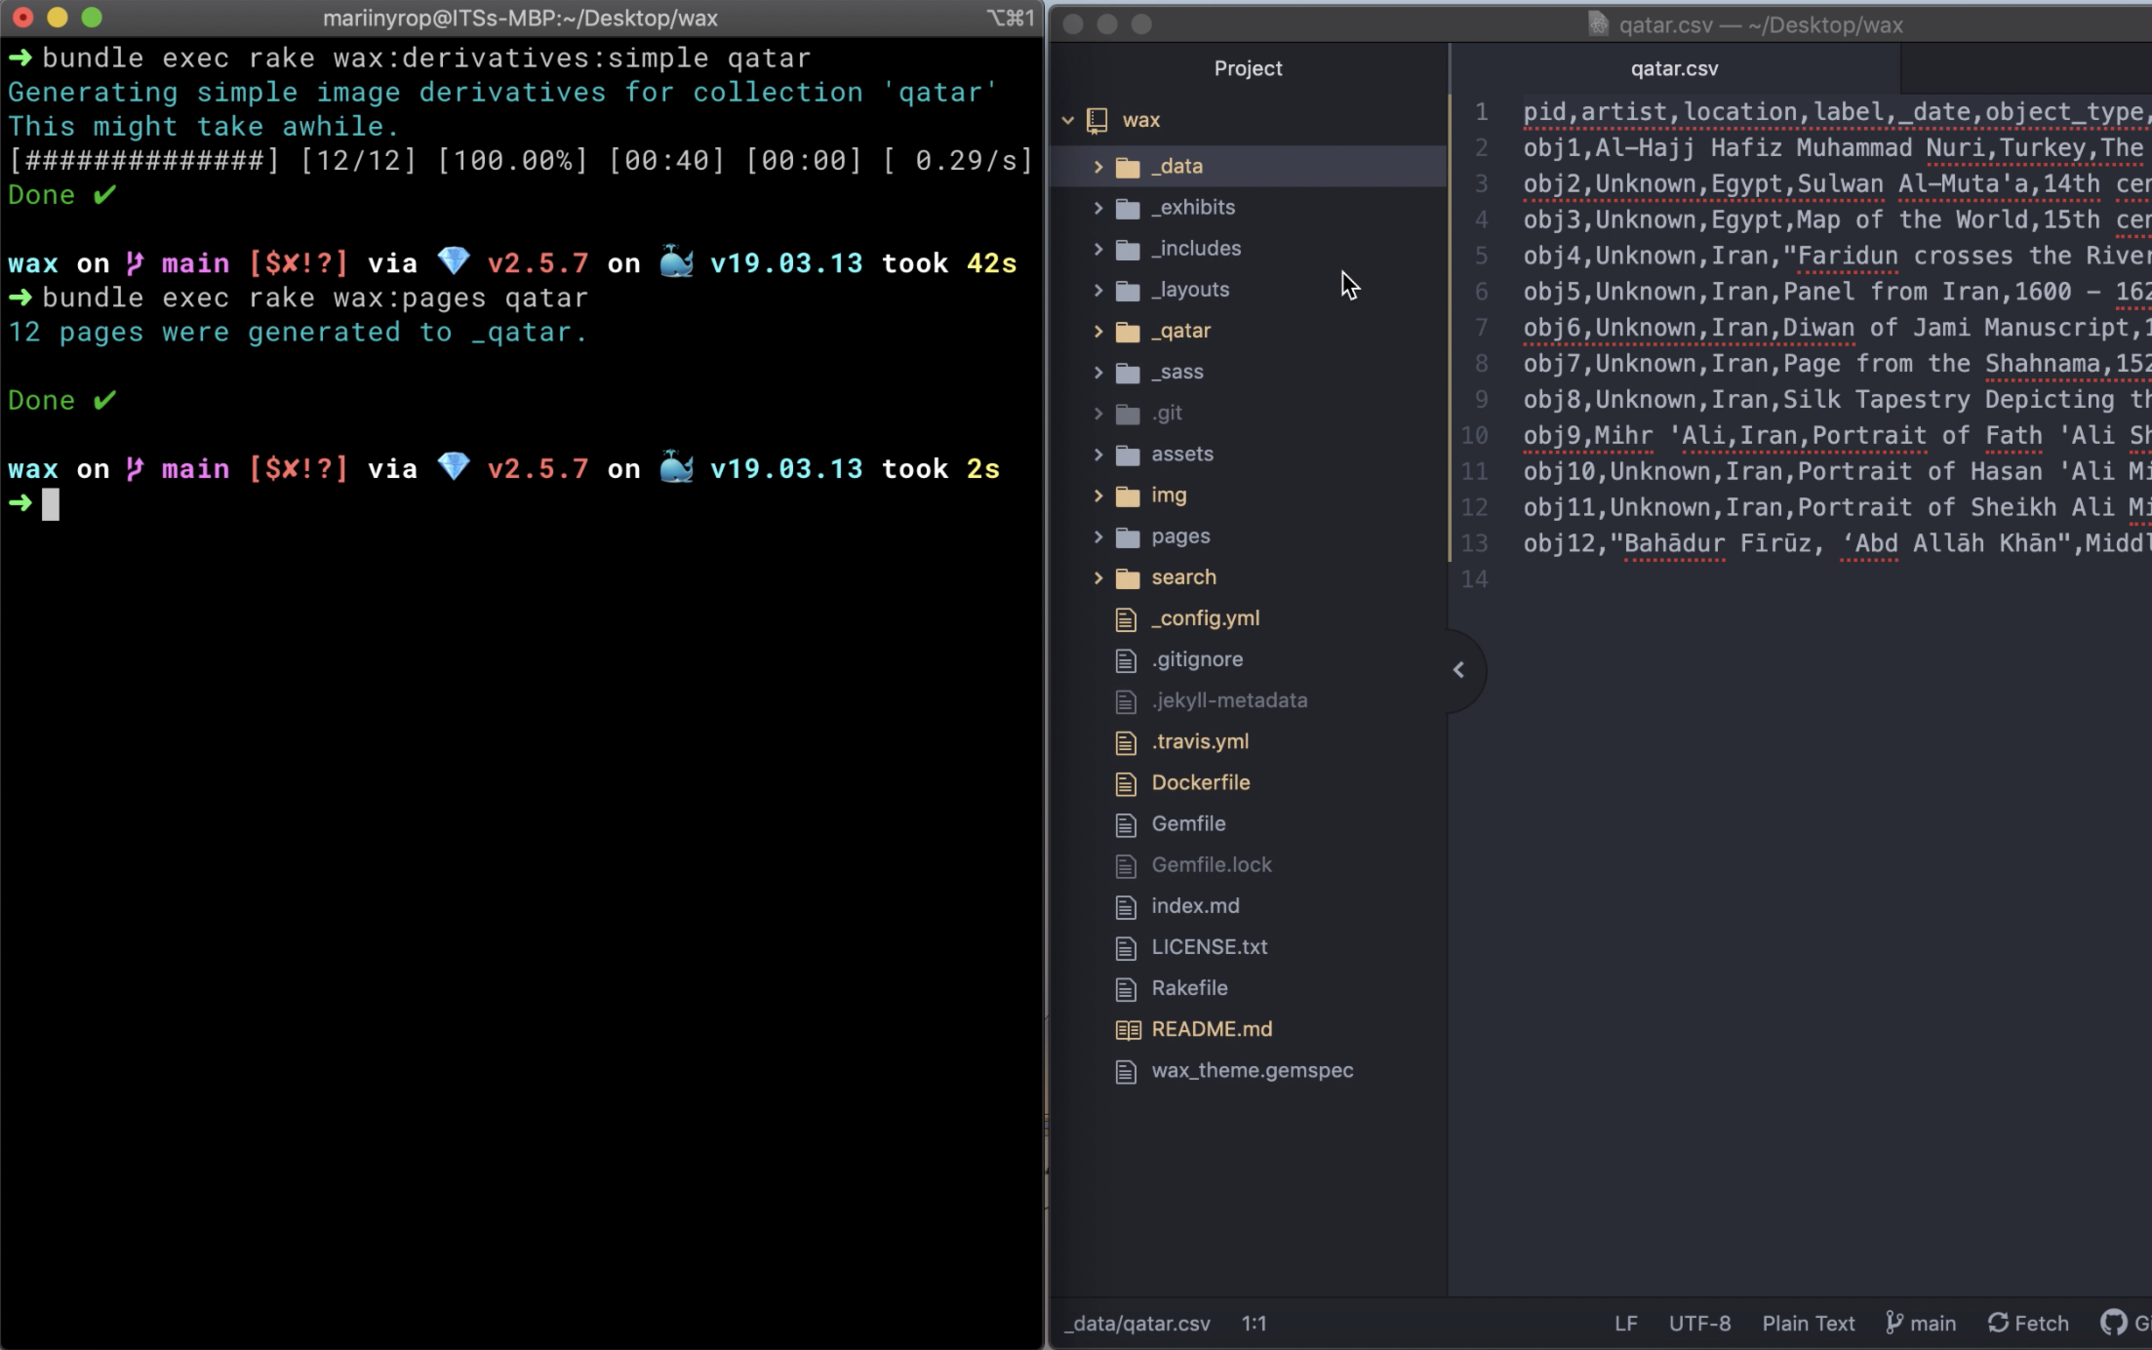Click the wax project repo icon
This screenshot has height=1350, width=2152.
1097,120
